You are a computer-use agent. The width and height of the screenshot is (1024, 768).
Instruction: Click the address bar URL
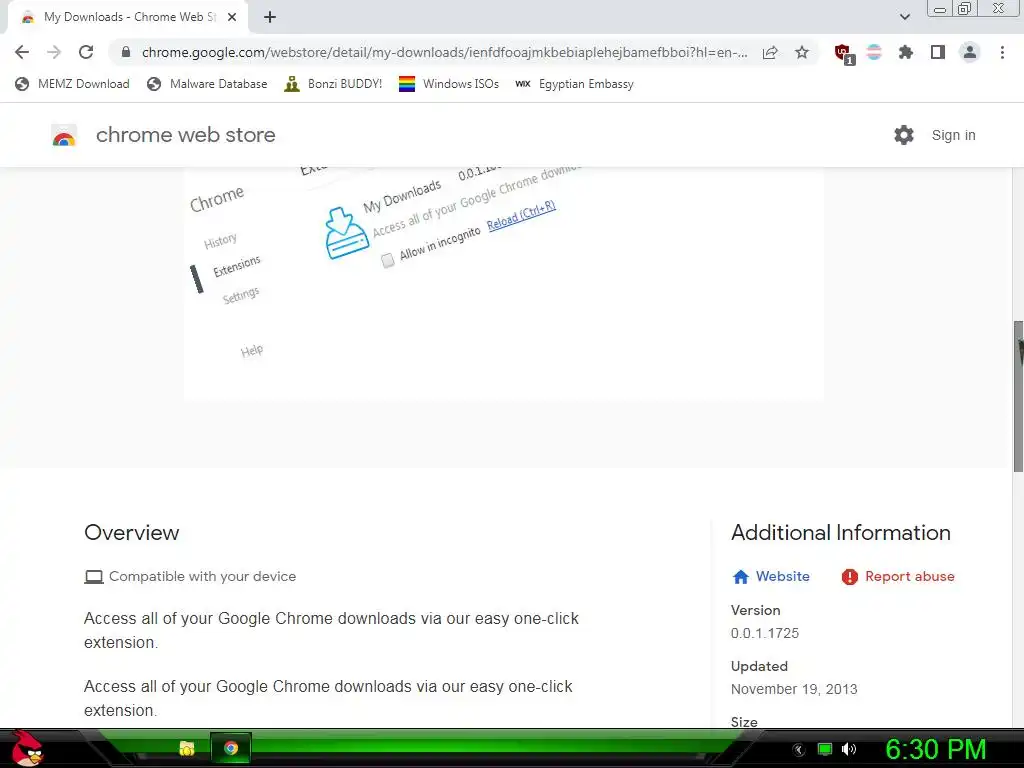tap(444, 52)
